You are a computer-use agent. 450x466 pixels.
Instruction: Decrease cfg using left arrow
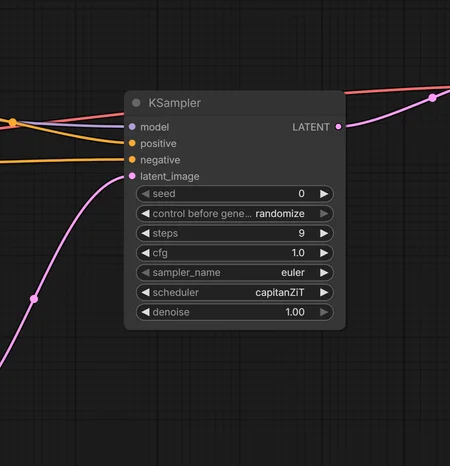(x=145, y=253)
